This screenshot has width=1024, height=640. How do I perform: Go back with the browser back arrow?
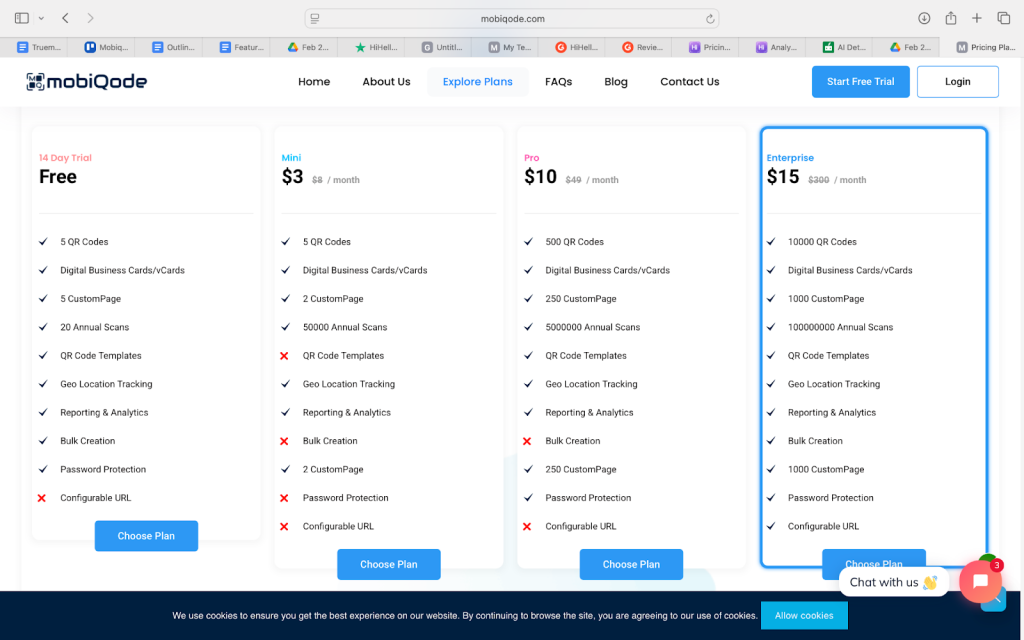tap(66, 18)
